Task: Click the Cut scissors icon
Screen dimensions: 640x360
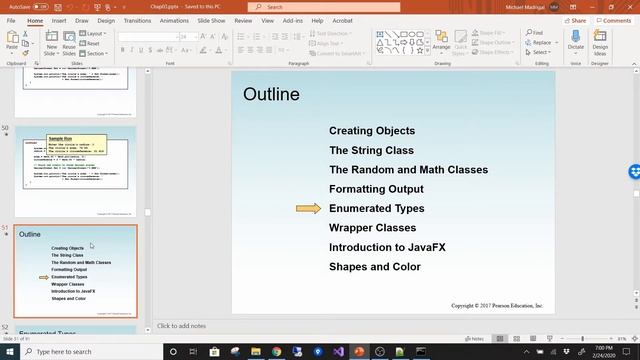Action: pyautogui.click(x=25, y=33)
